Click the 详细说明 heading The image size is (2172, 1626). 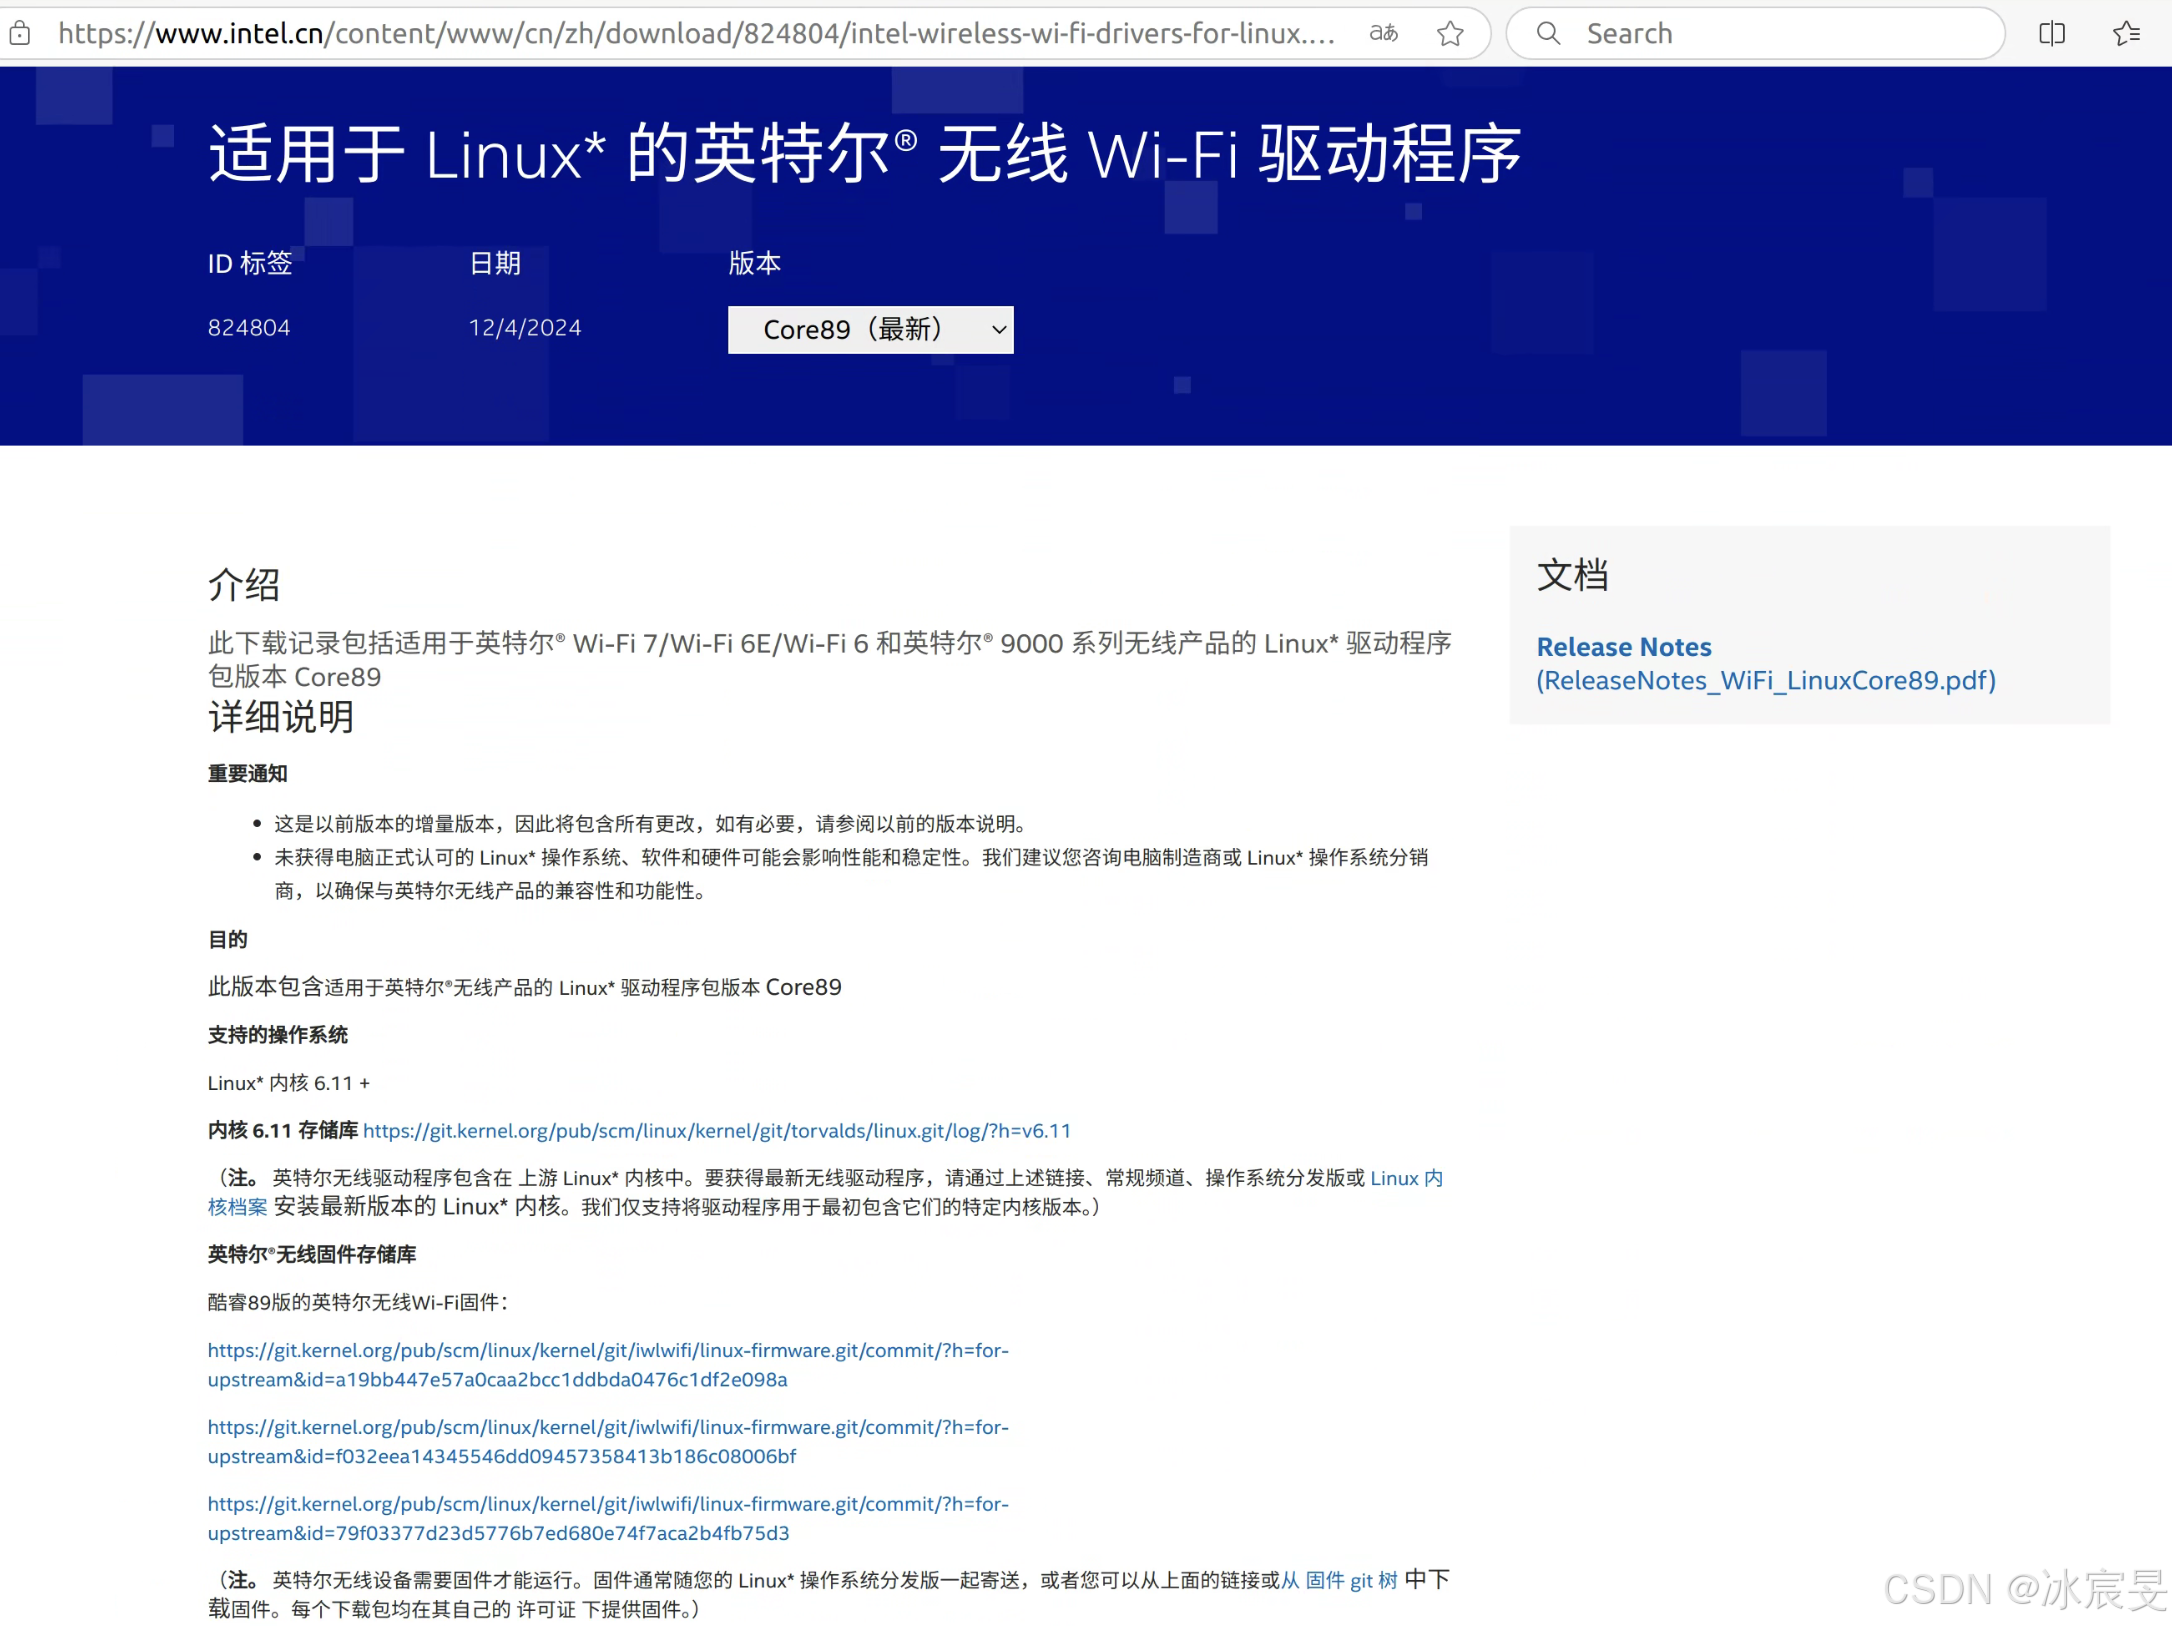point(280,716)
